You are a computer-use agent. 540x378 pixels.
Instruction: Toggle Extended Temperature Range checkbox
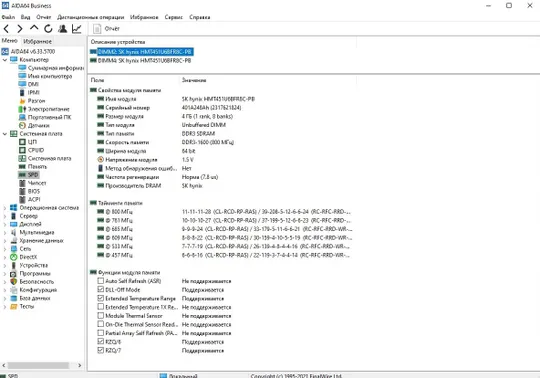pyautogui.click(x=101, y=298)
